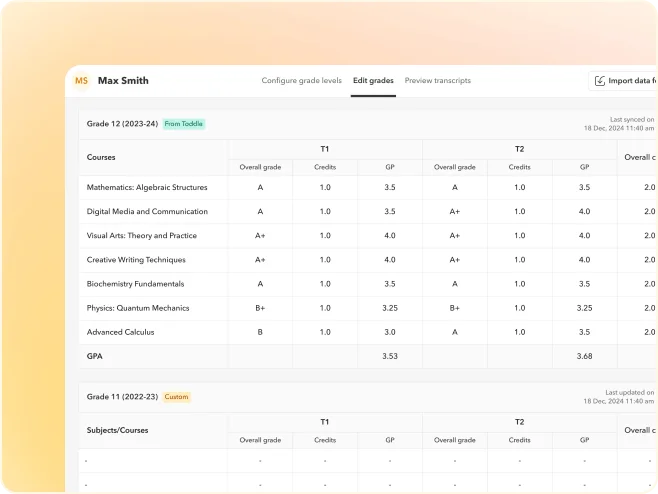Click the Import data button label
658x494 pixels.
[632, 81]
